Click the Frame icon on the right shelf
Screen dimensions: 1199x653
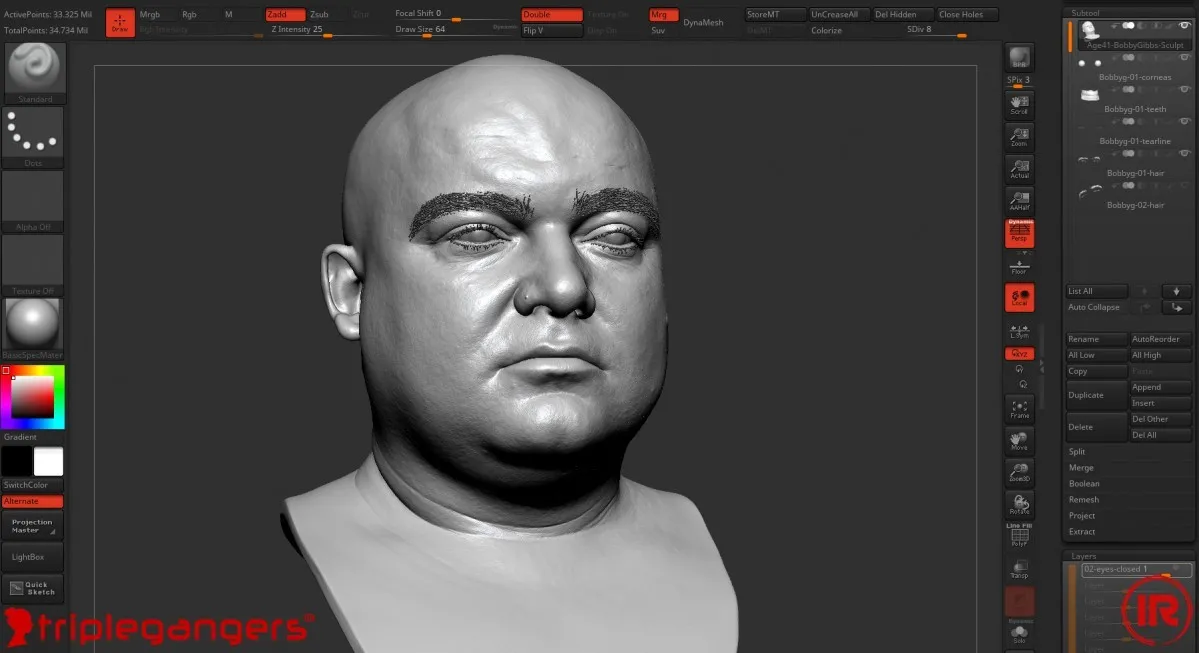(x=1019, y=408)
